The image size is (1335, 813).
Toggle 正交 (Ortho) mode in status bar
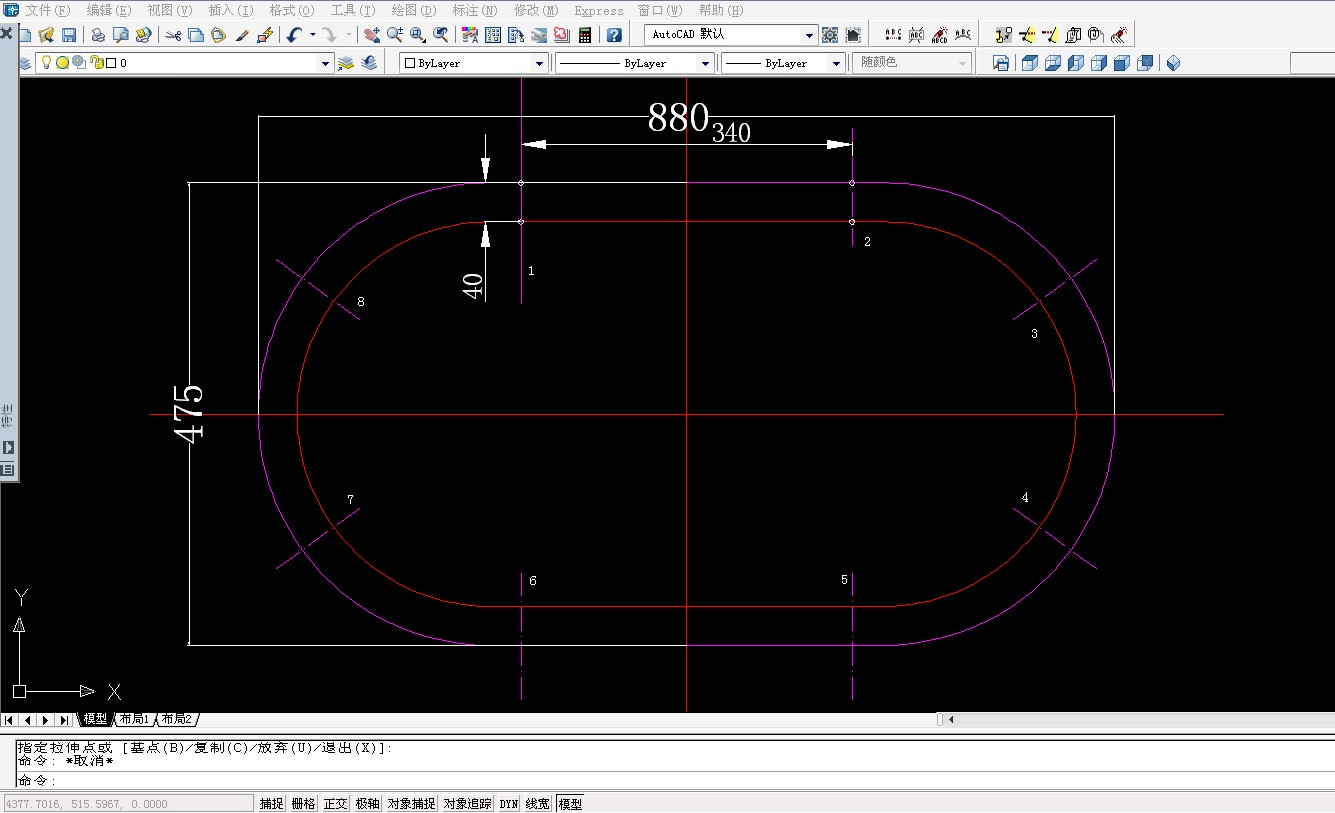[335, 803]
